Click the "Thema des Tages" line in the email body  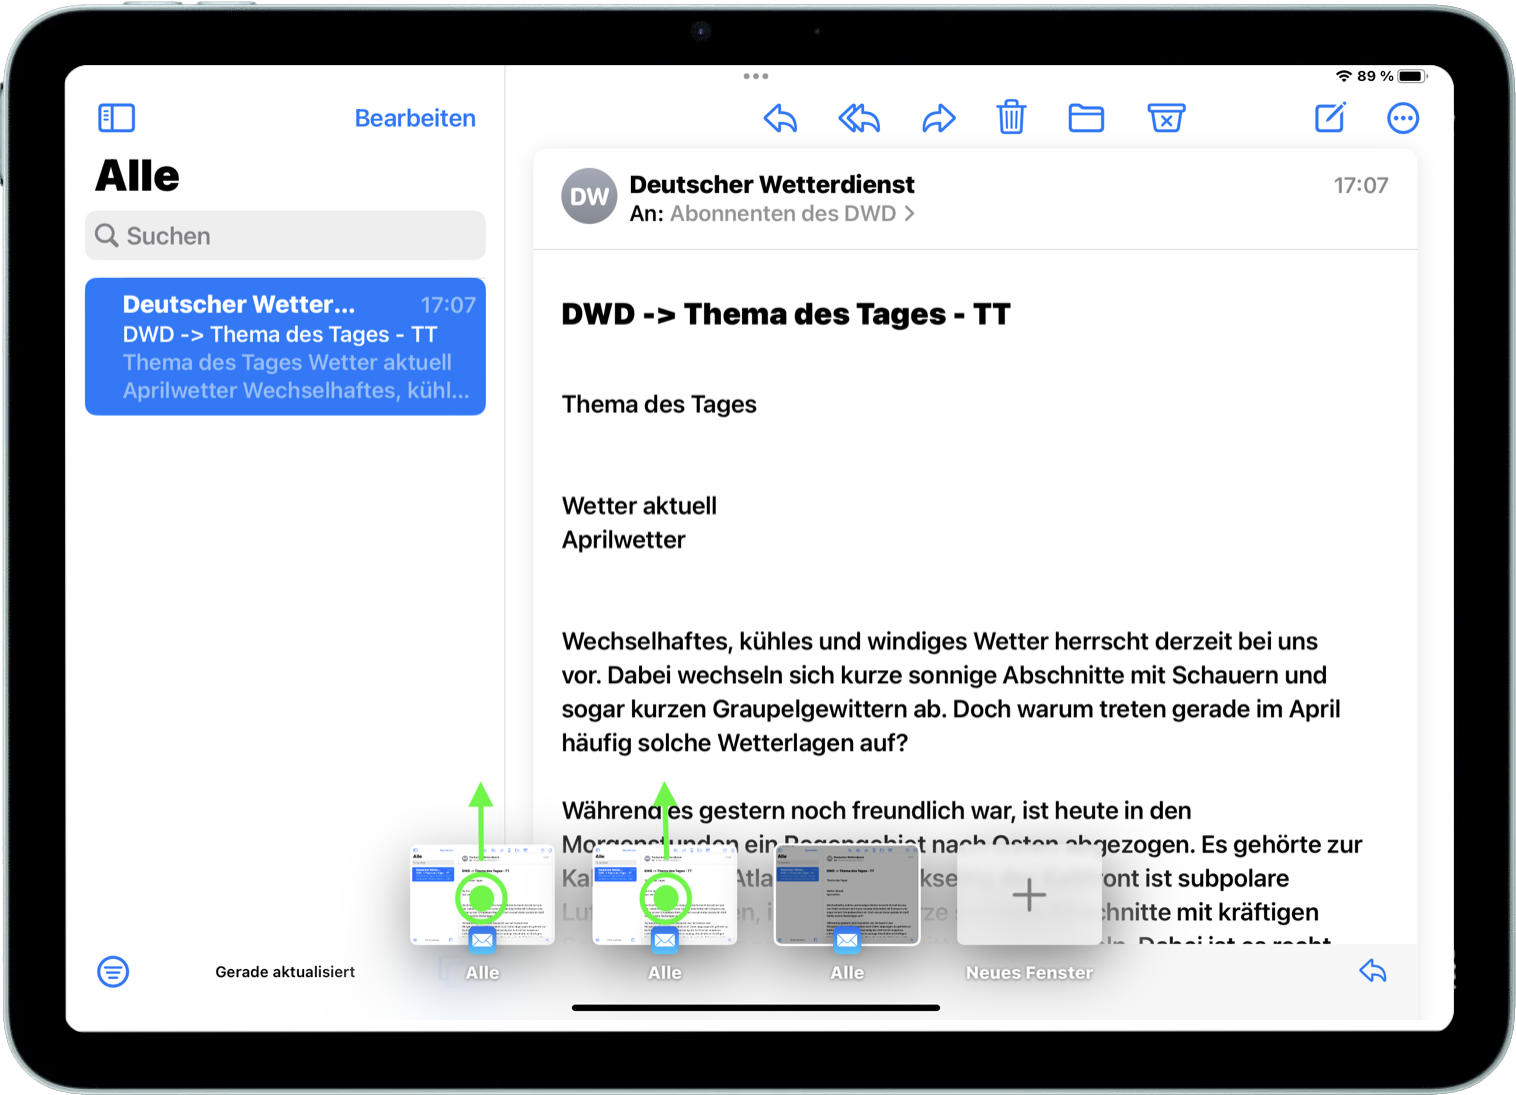[x=659, y=404]
